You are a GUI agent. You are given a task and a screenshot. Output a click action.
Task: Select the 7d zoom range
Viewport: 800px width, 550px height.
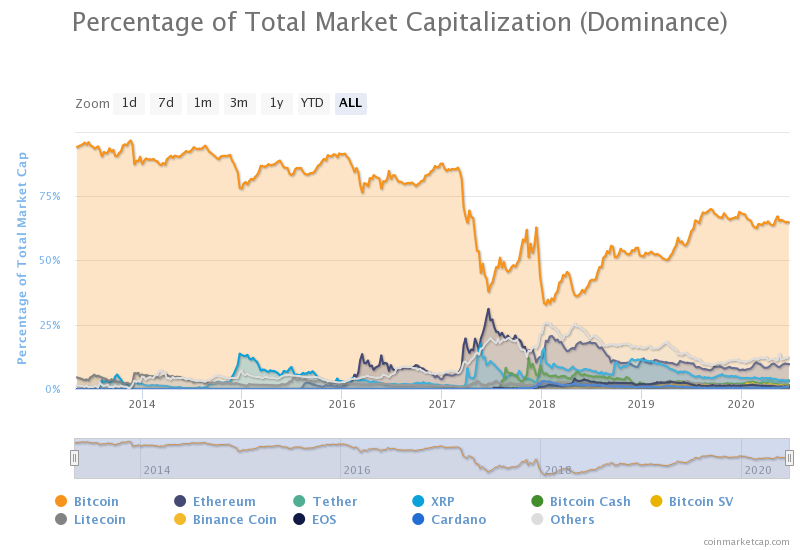click(166, 104)
